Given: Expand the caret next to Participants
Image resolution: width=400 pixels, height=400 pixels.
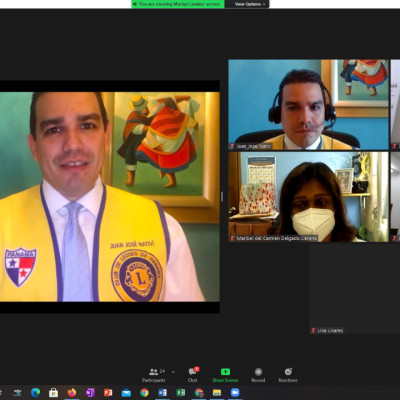Looking at the screenshot, I should pyautogui.click(x=173, y=372).
